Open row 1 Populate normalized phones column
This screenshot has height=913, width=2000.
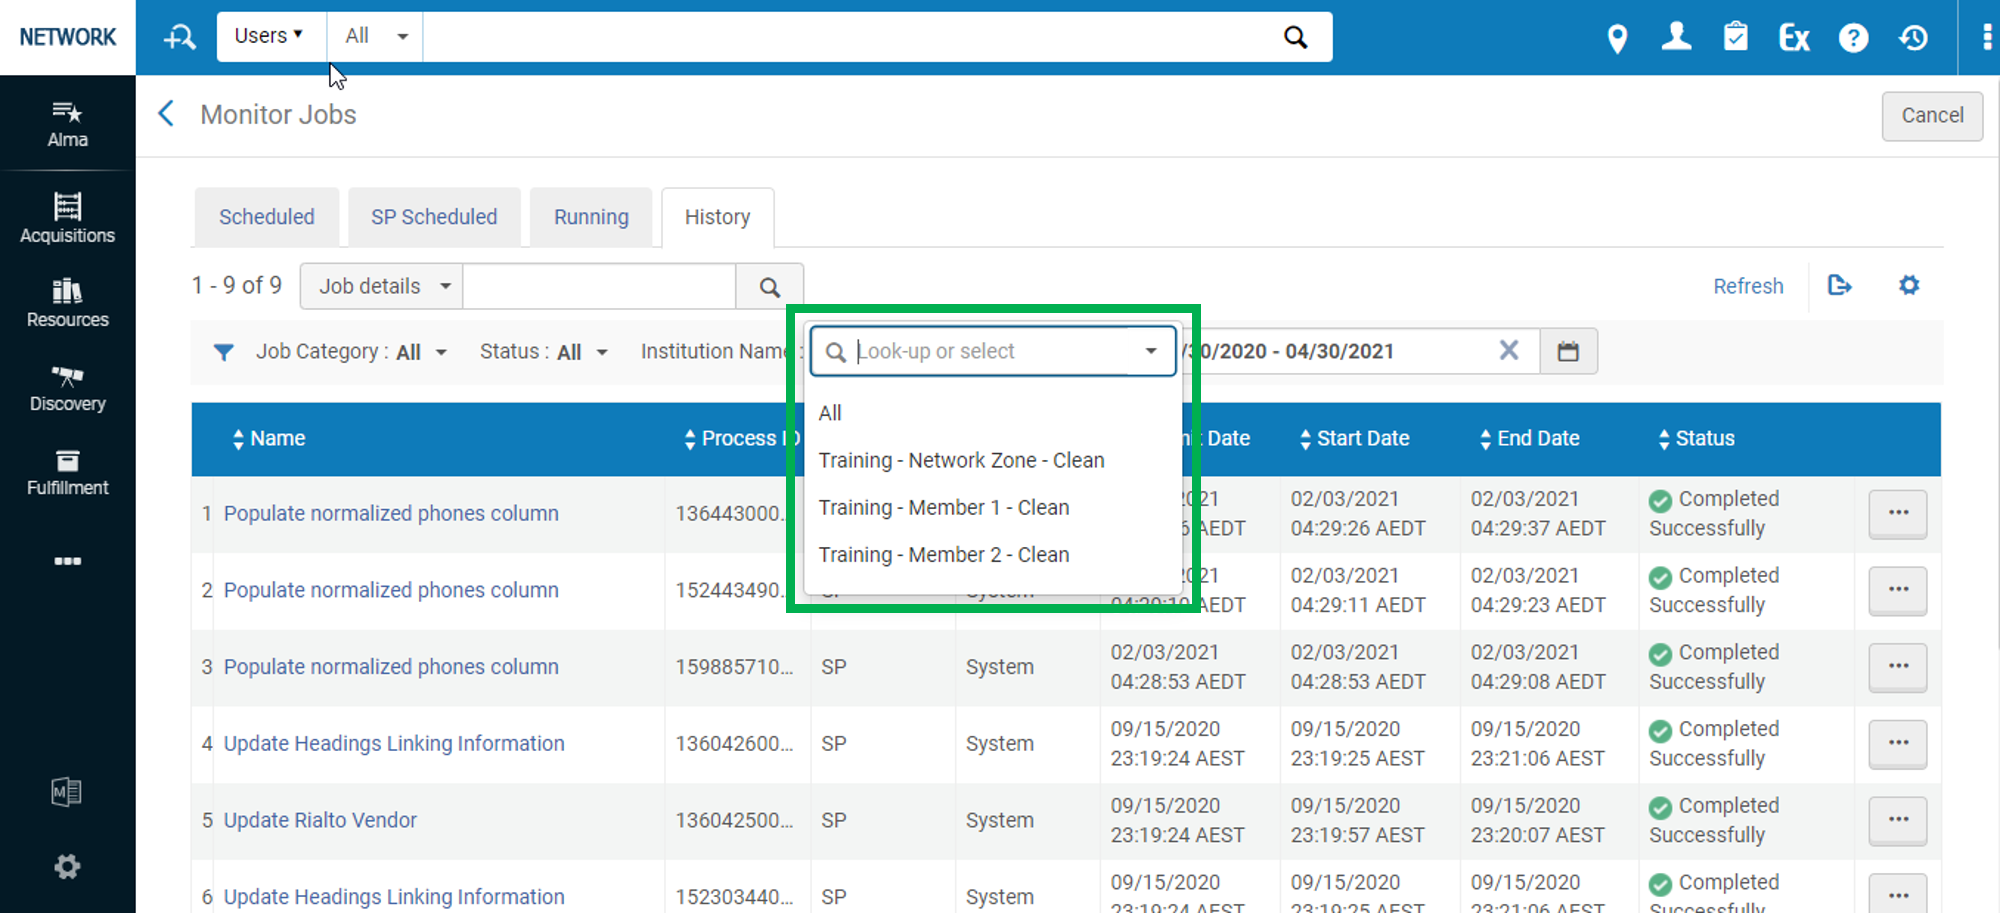pyautogui.click(x=391, y=513)
